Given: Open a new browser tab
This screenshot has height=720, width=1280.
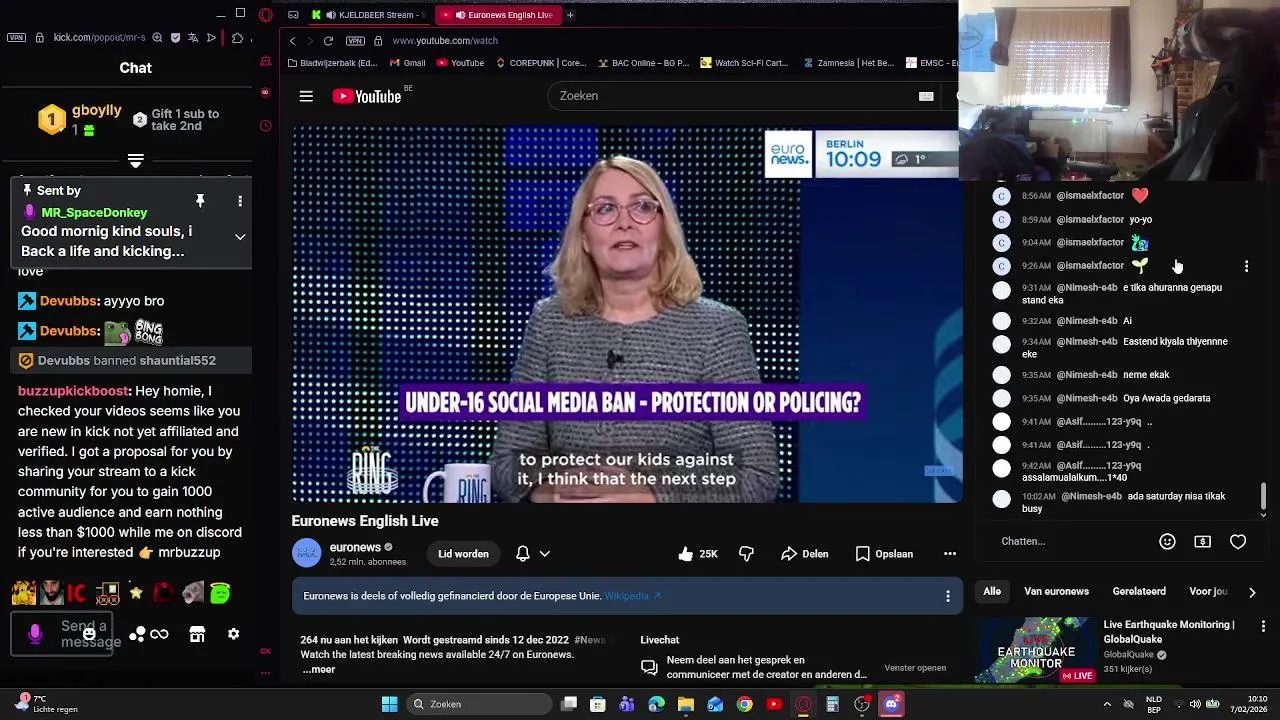Looking at the screenshot, I should (570, 15).
